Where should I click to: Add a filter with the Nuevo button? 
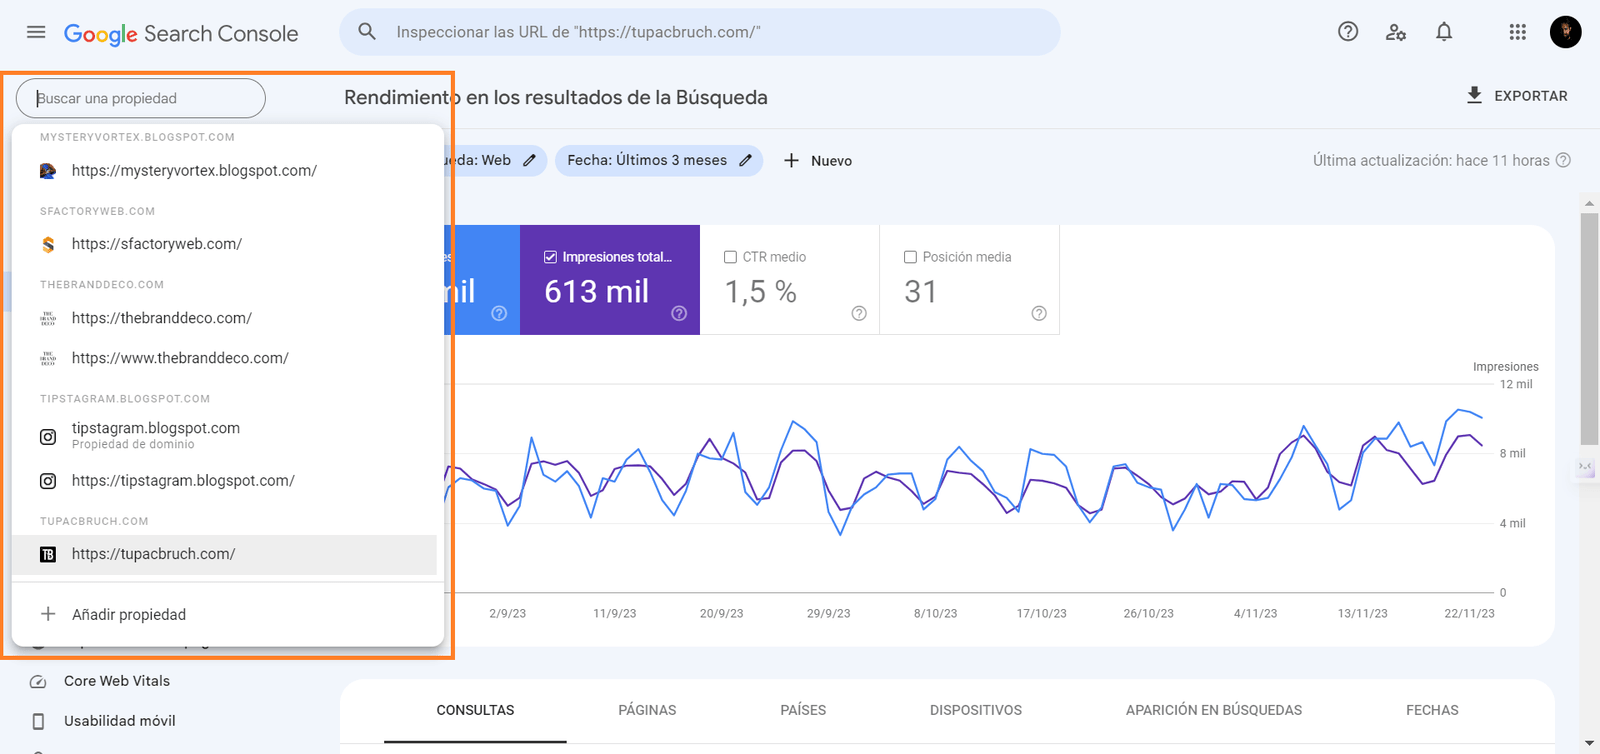[x=817, y=160]
